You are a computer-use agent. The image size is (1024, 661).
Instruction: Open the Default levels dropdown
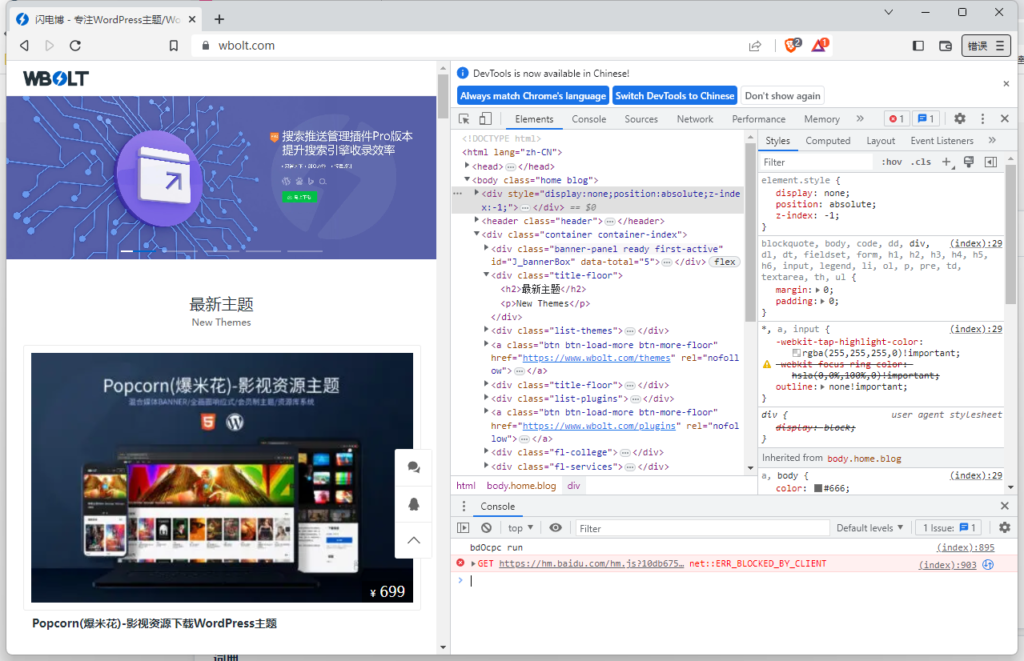870,528
